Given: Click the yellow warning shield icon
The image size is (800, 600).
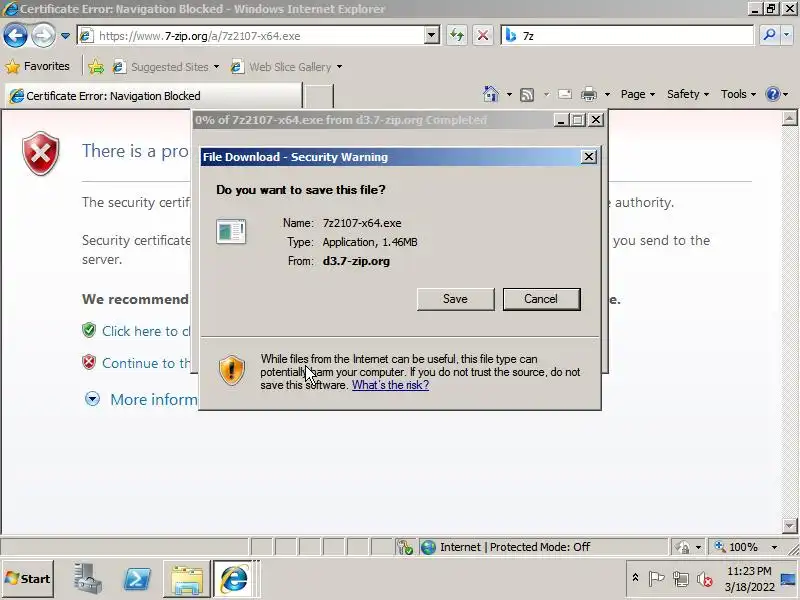Looking at the screenshot, I should coord(232,370).
